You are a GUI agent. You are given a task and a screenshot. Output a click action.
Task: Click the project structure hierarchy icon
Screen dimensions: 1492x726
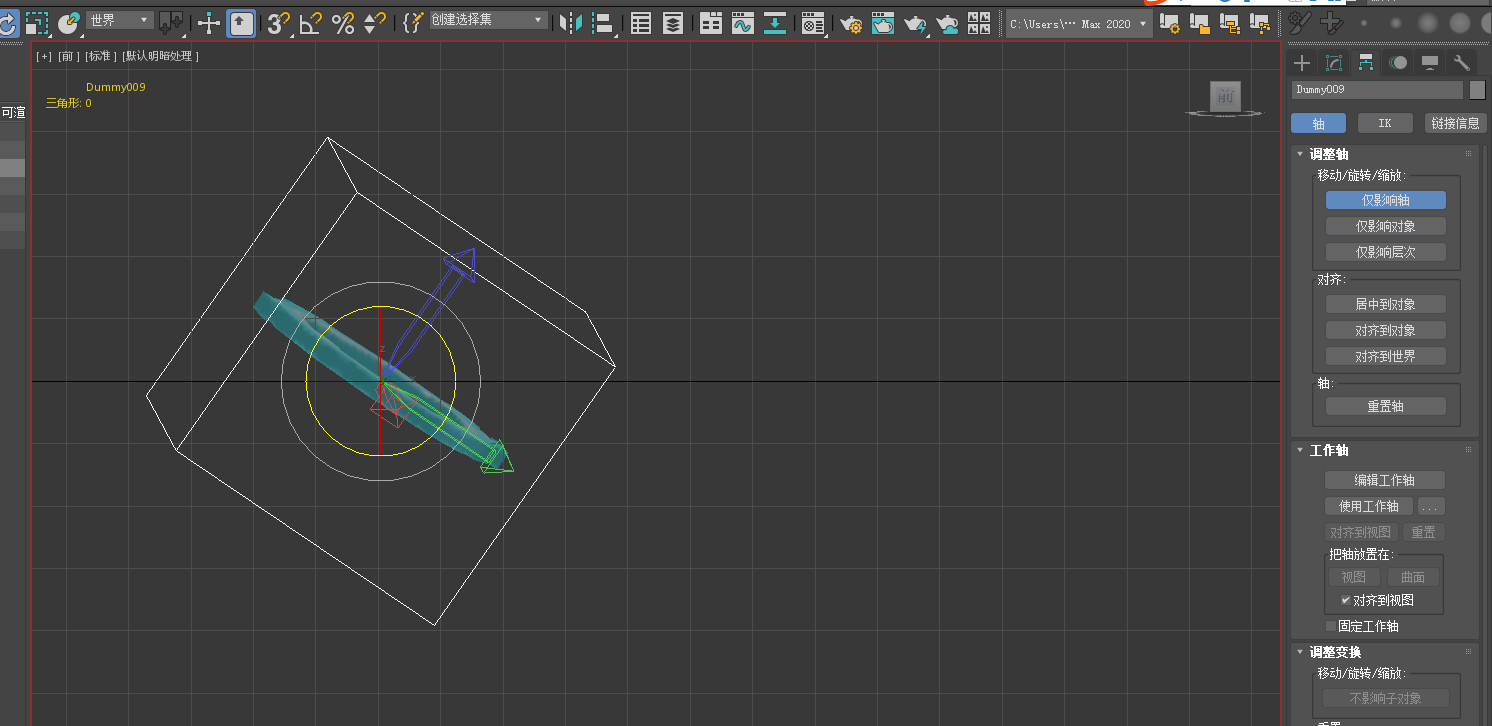coord(1230,24)
